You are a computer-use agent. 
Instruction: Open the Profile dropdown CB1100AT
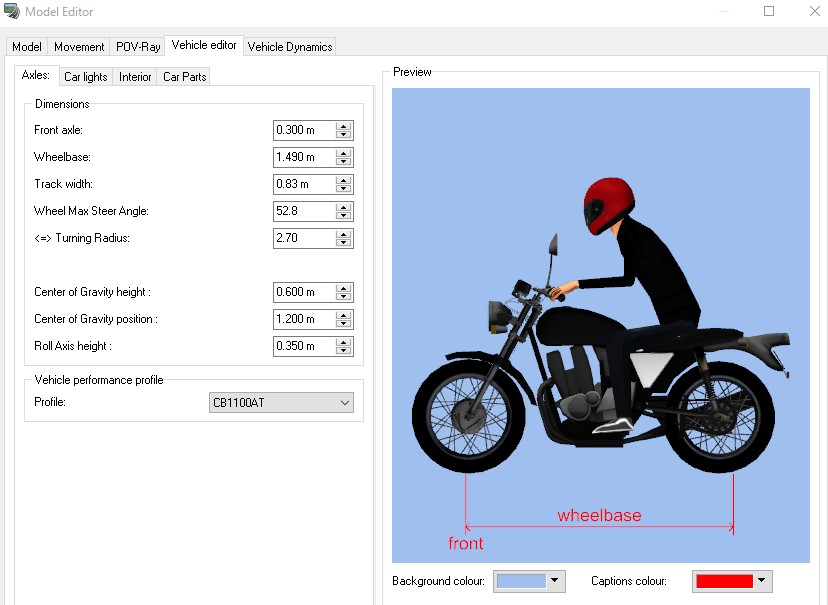[281, 403]
